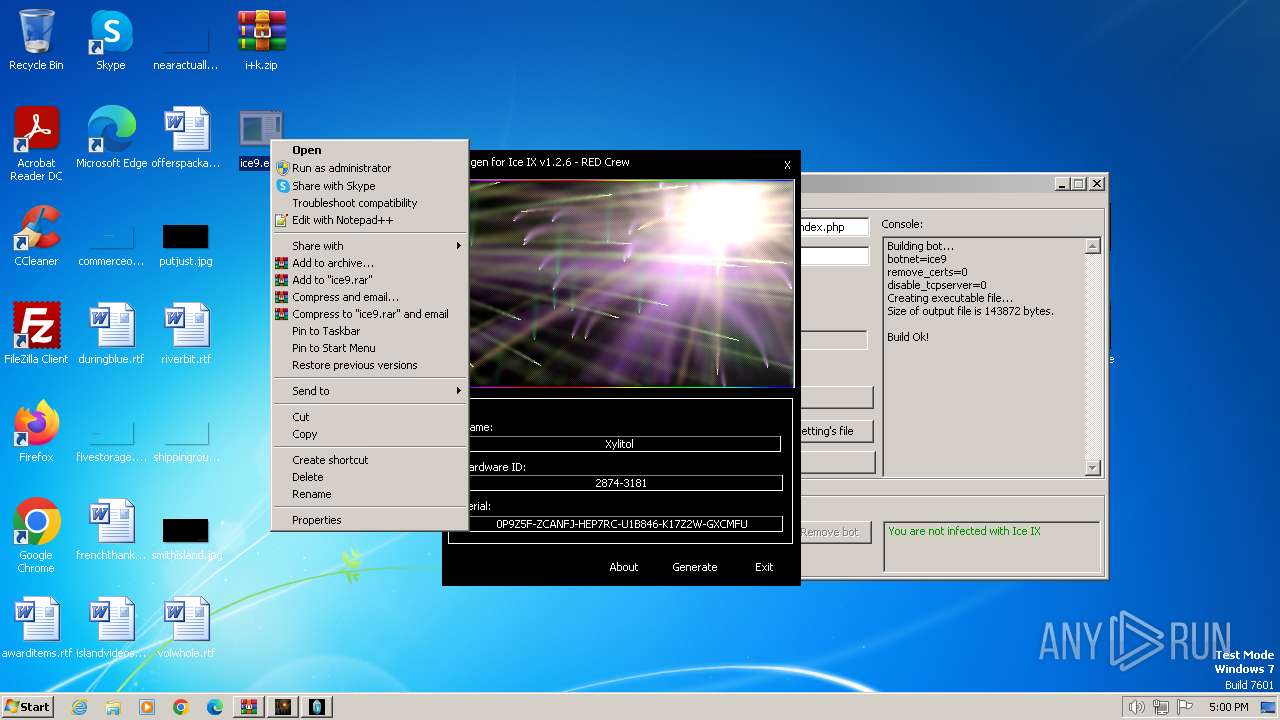The height and width of the screenshot is (720, 1280).
Task: Choose Create shortcut
Action: 370,460
